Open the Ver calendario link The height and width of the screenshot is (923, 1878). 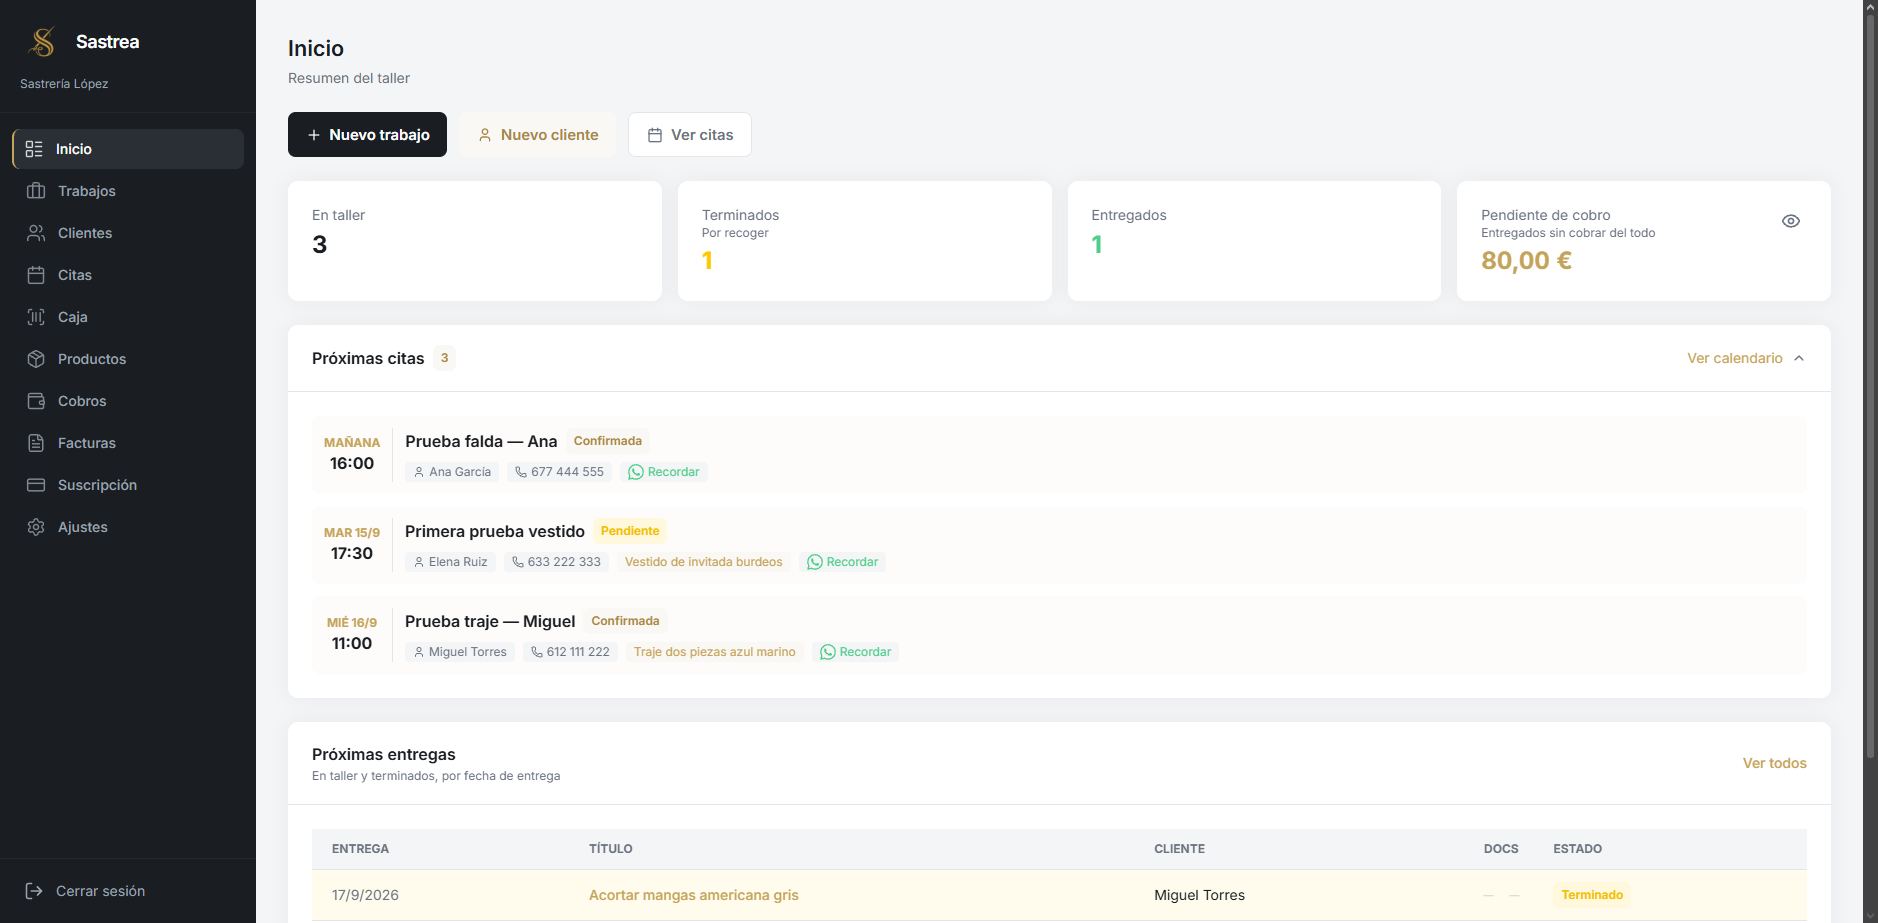1735,358
